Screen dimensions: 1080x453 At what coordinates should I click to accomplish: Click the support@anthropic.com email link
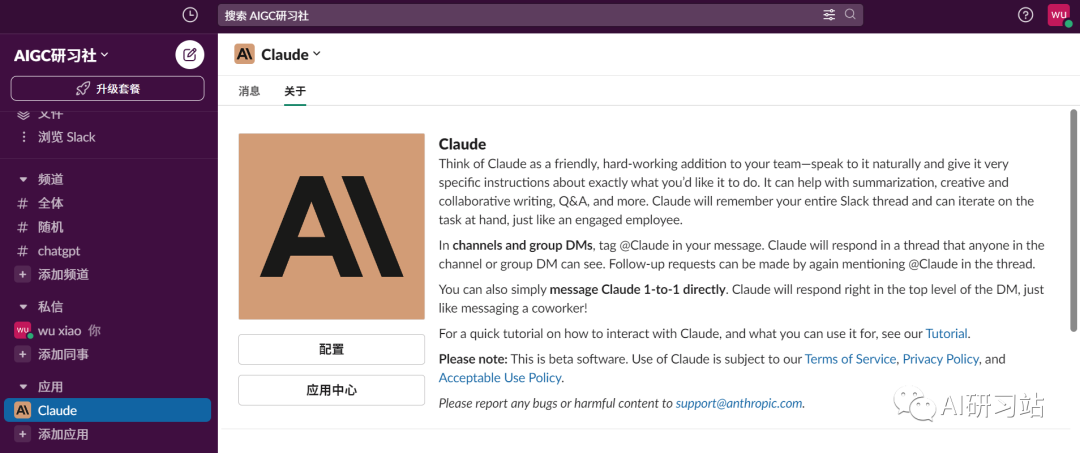point(738,403)
